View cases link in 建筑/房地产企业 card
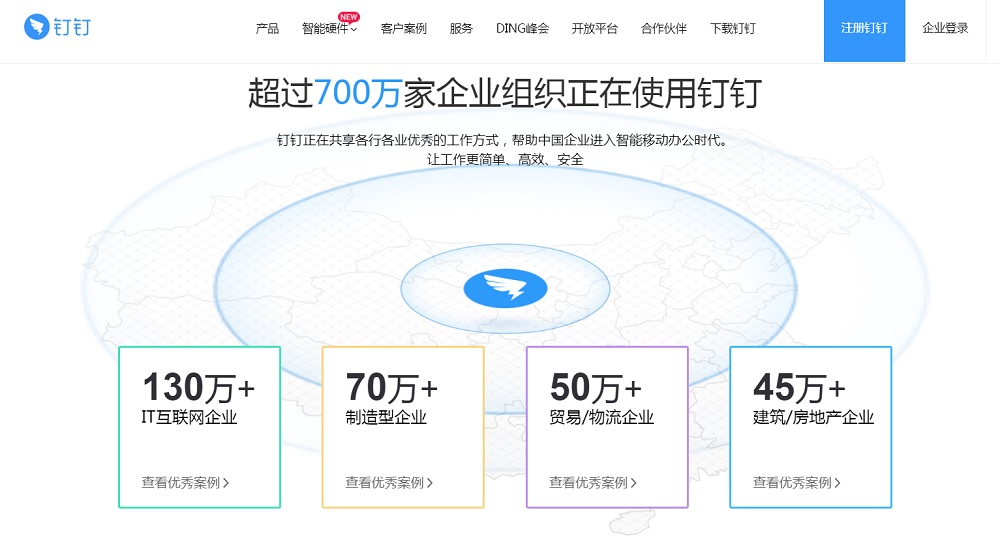Image resolution: width=1000 pixels, height=549 pixels. point(797,483)
